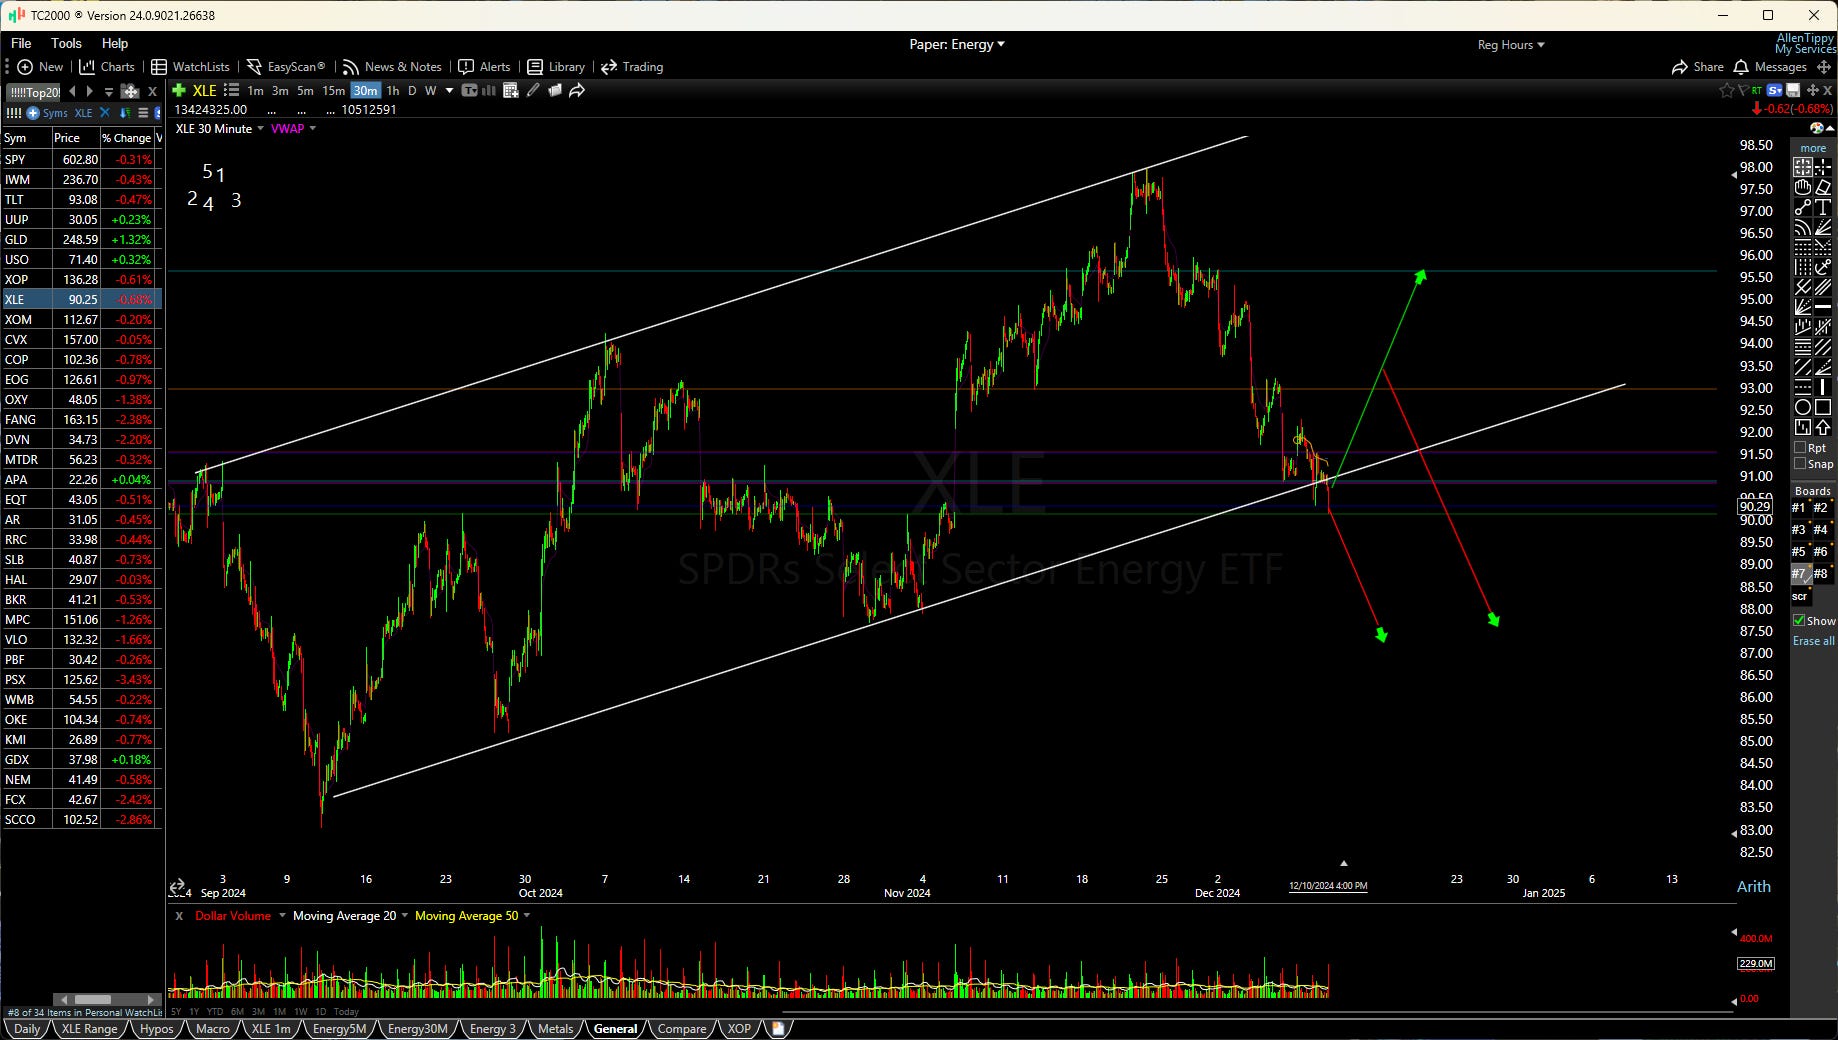Image resolution: width=1838 pixels, height=1040 pixels.
Task: Select the up-arrow drawing tool
Action: pos(1823,427)
